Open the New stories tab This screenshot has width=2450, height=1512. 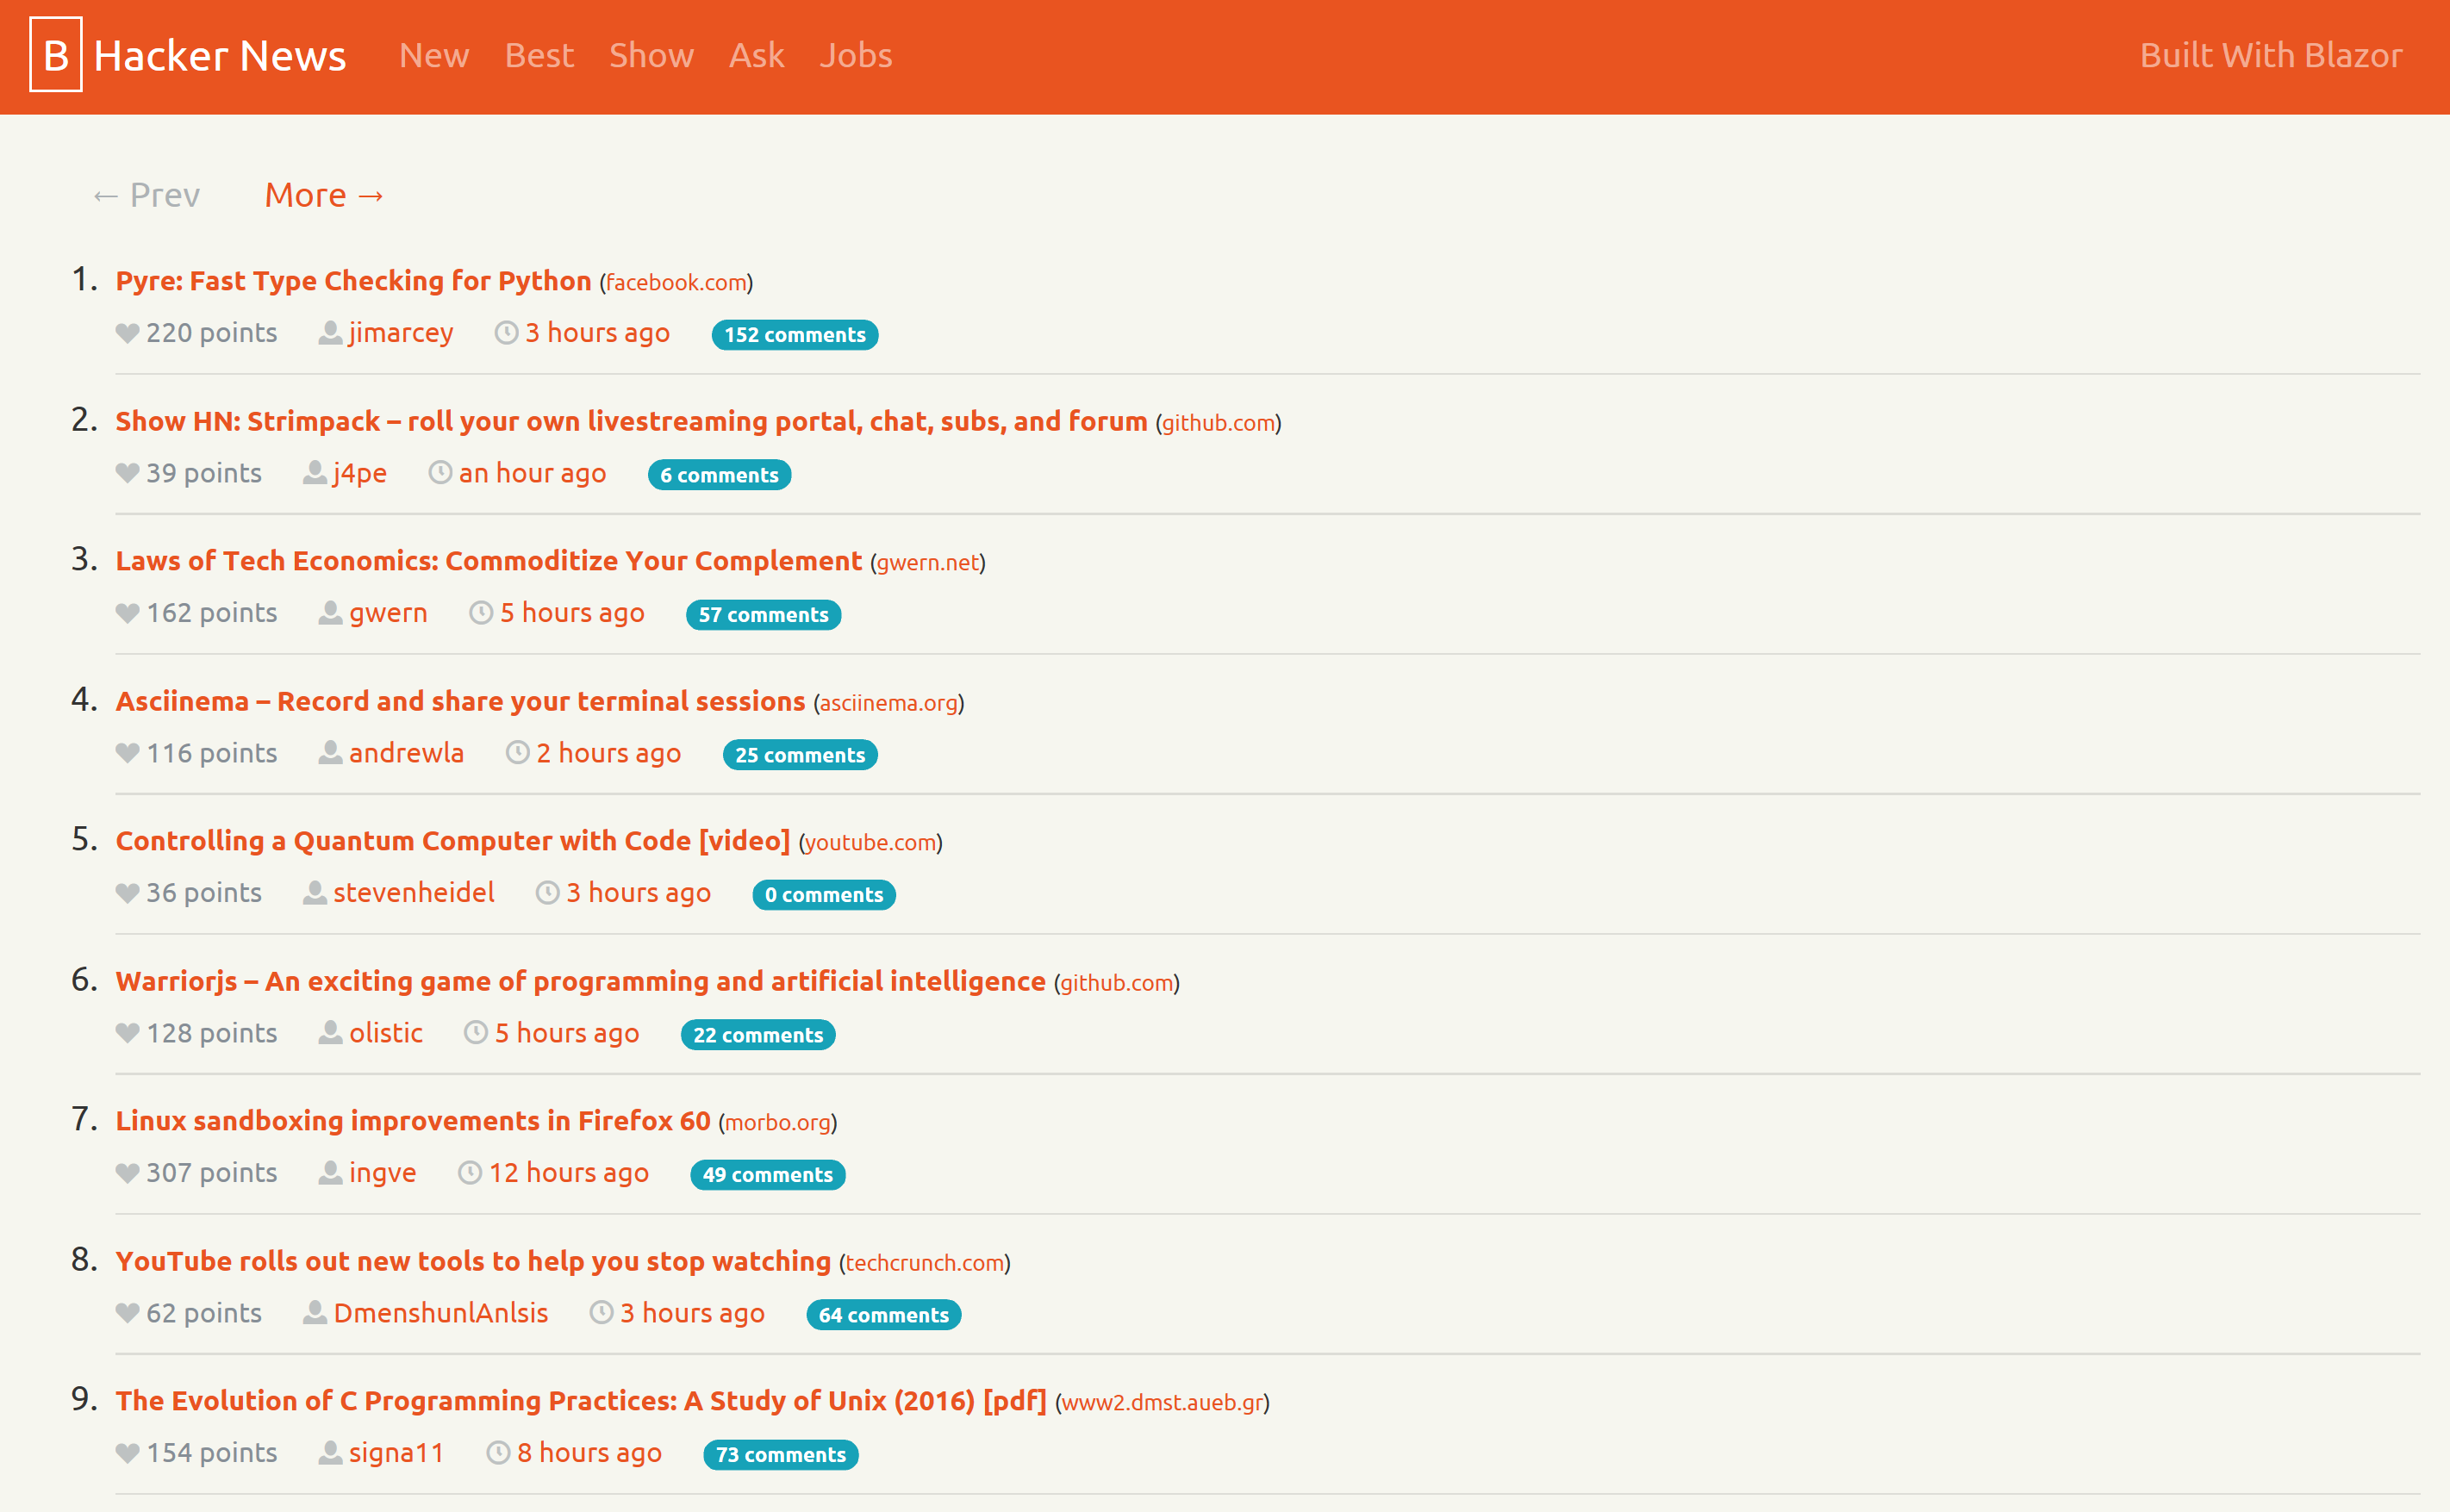434,55
